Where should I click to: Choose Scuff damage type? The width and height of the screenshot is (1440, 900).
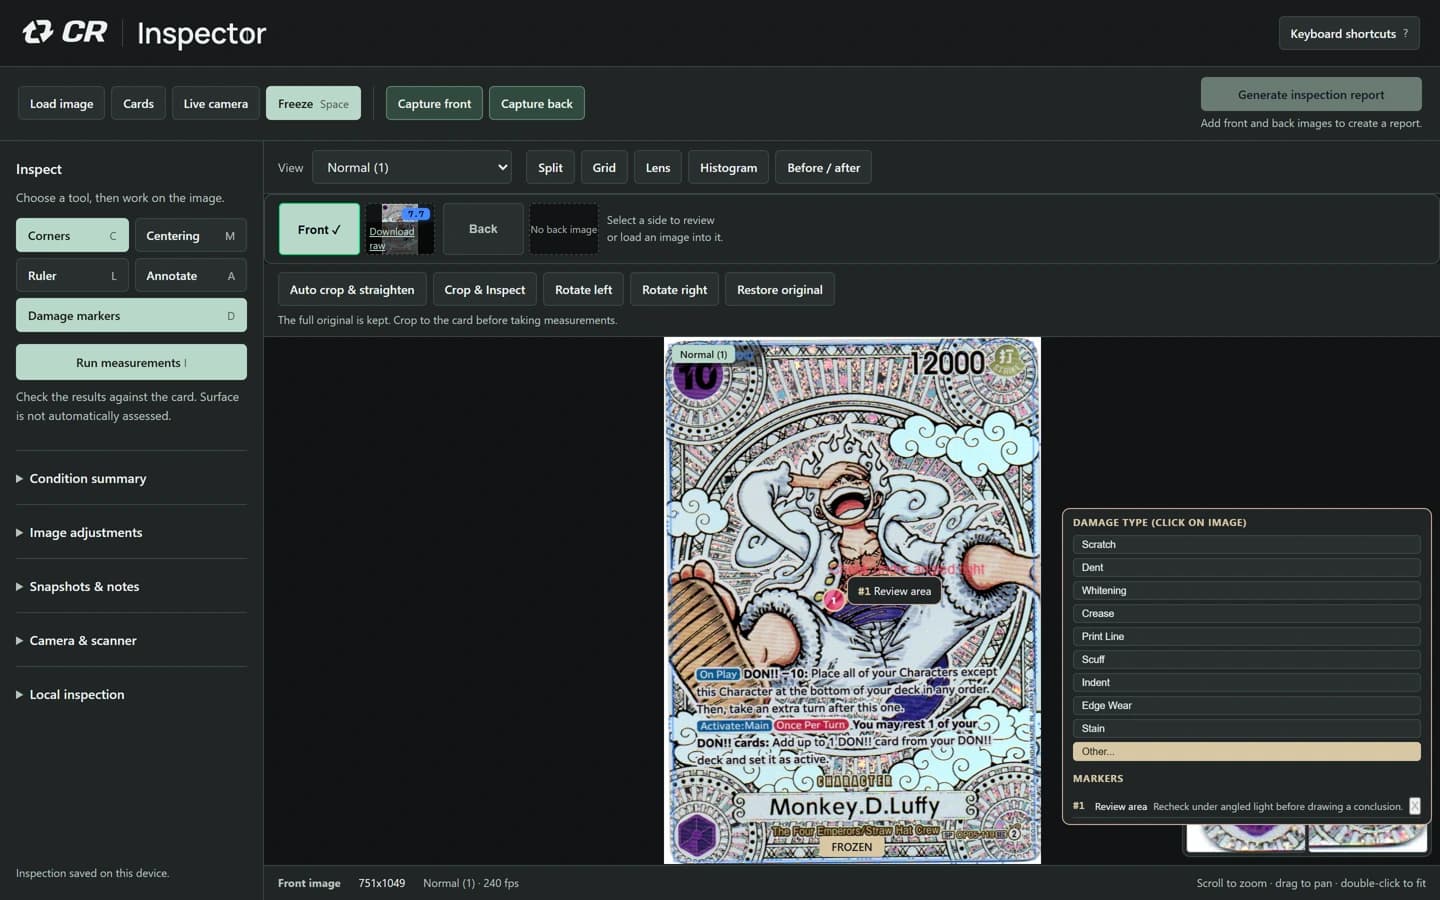tap(1246, 659)
